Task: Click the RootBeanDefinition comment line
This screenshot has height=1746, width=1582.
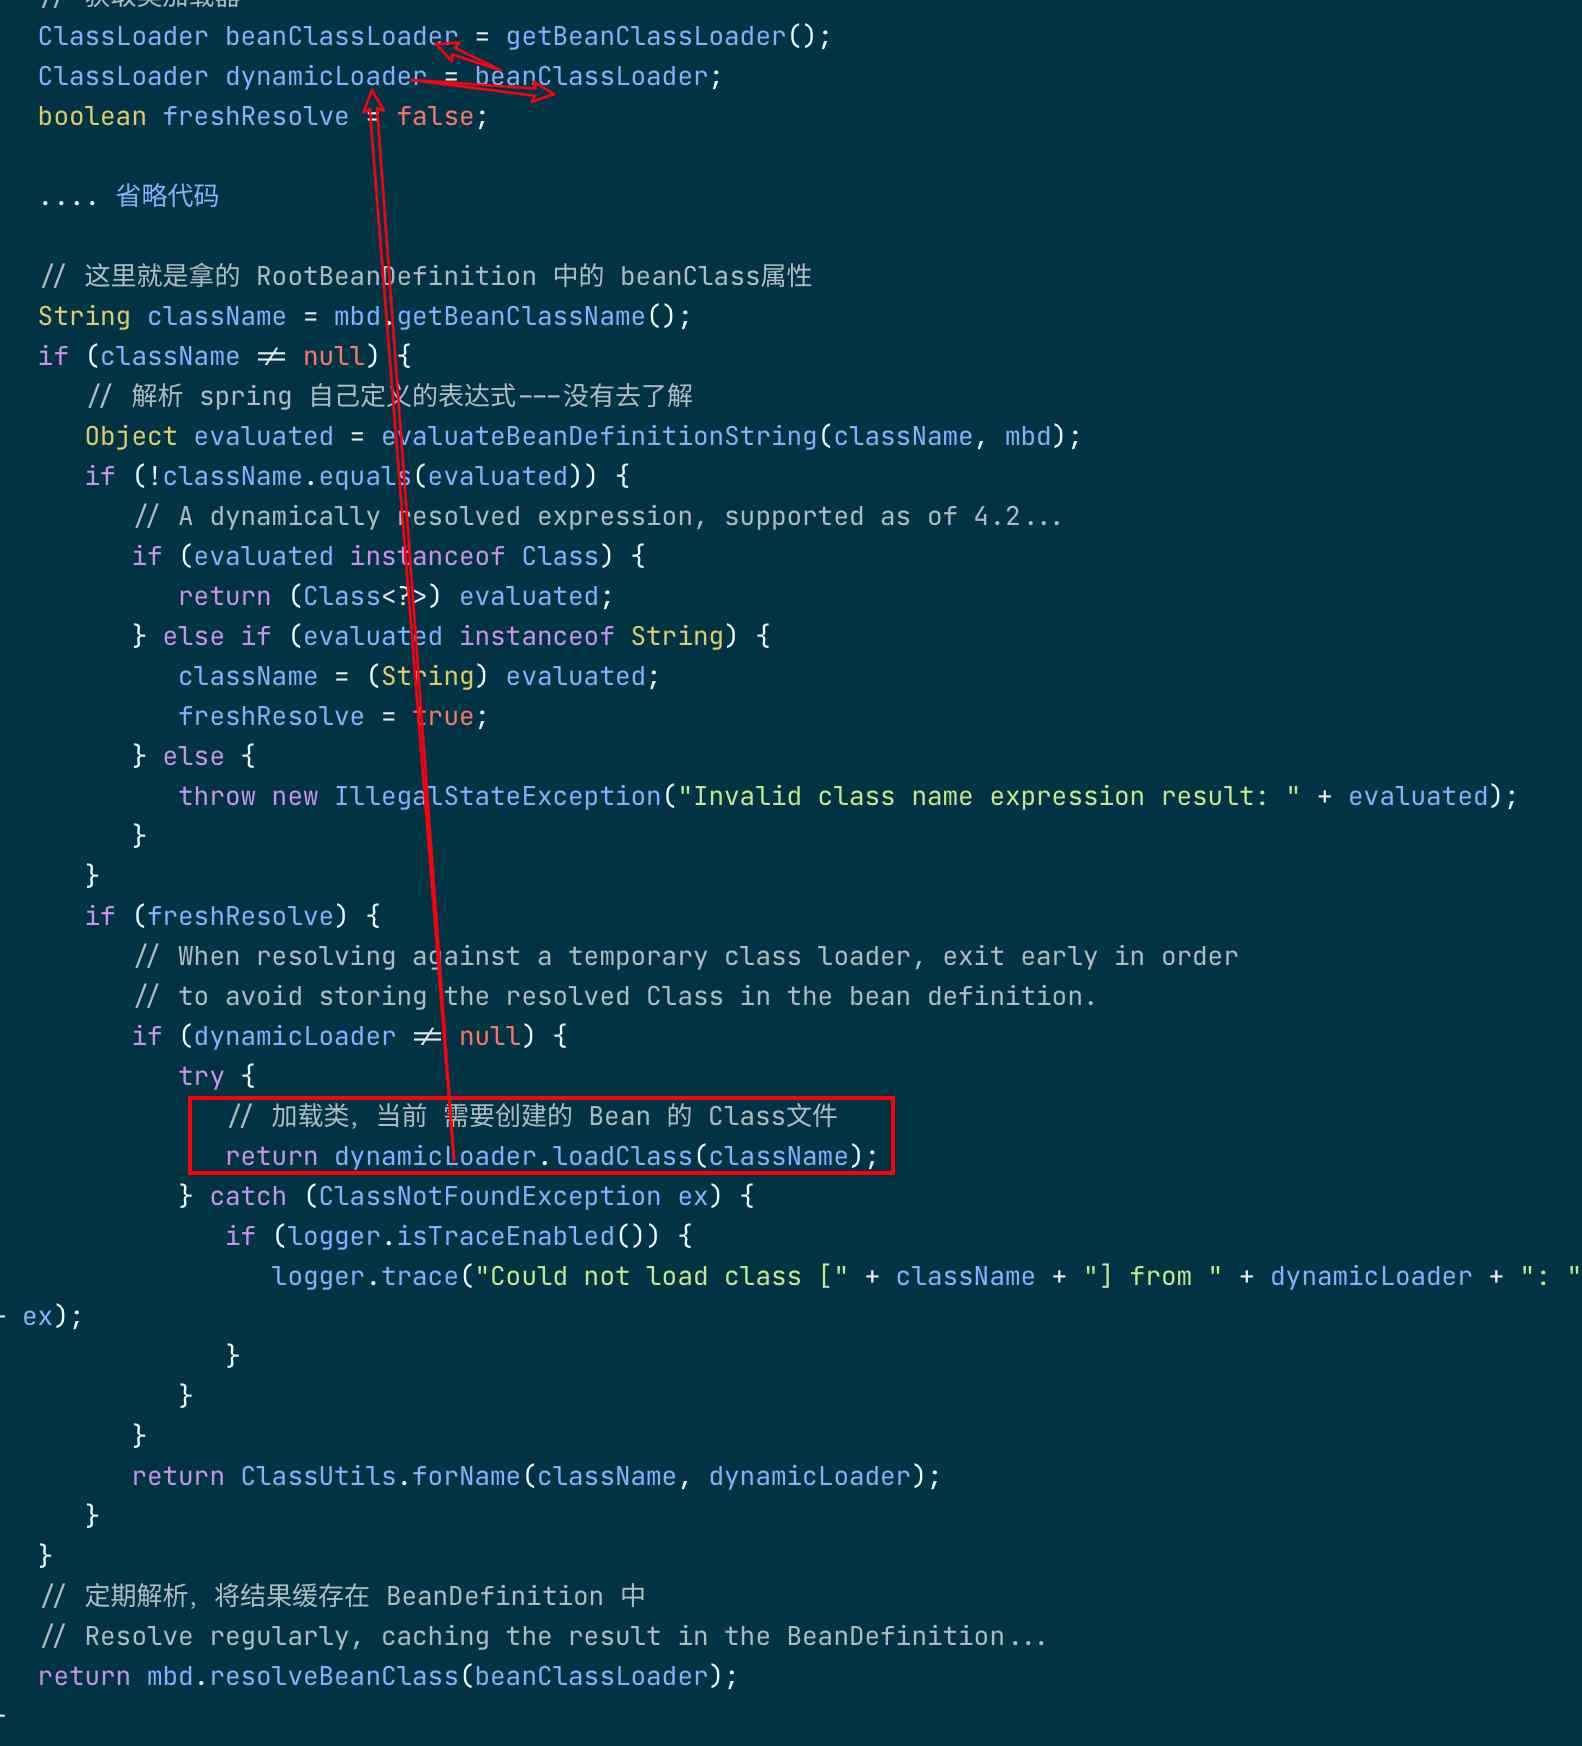Action: pos(426,276)
